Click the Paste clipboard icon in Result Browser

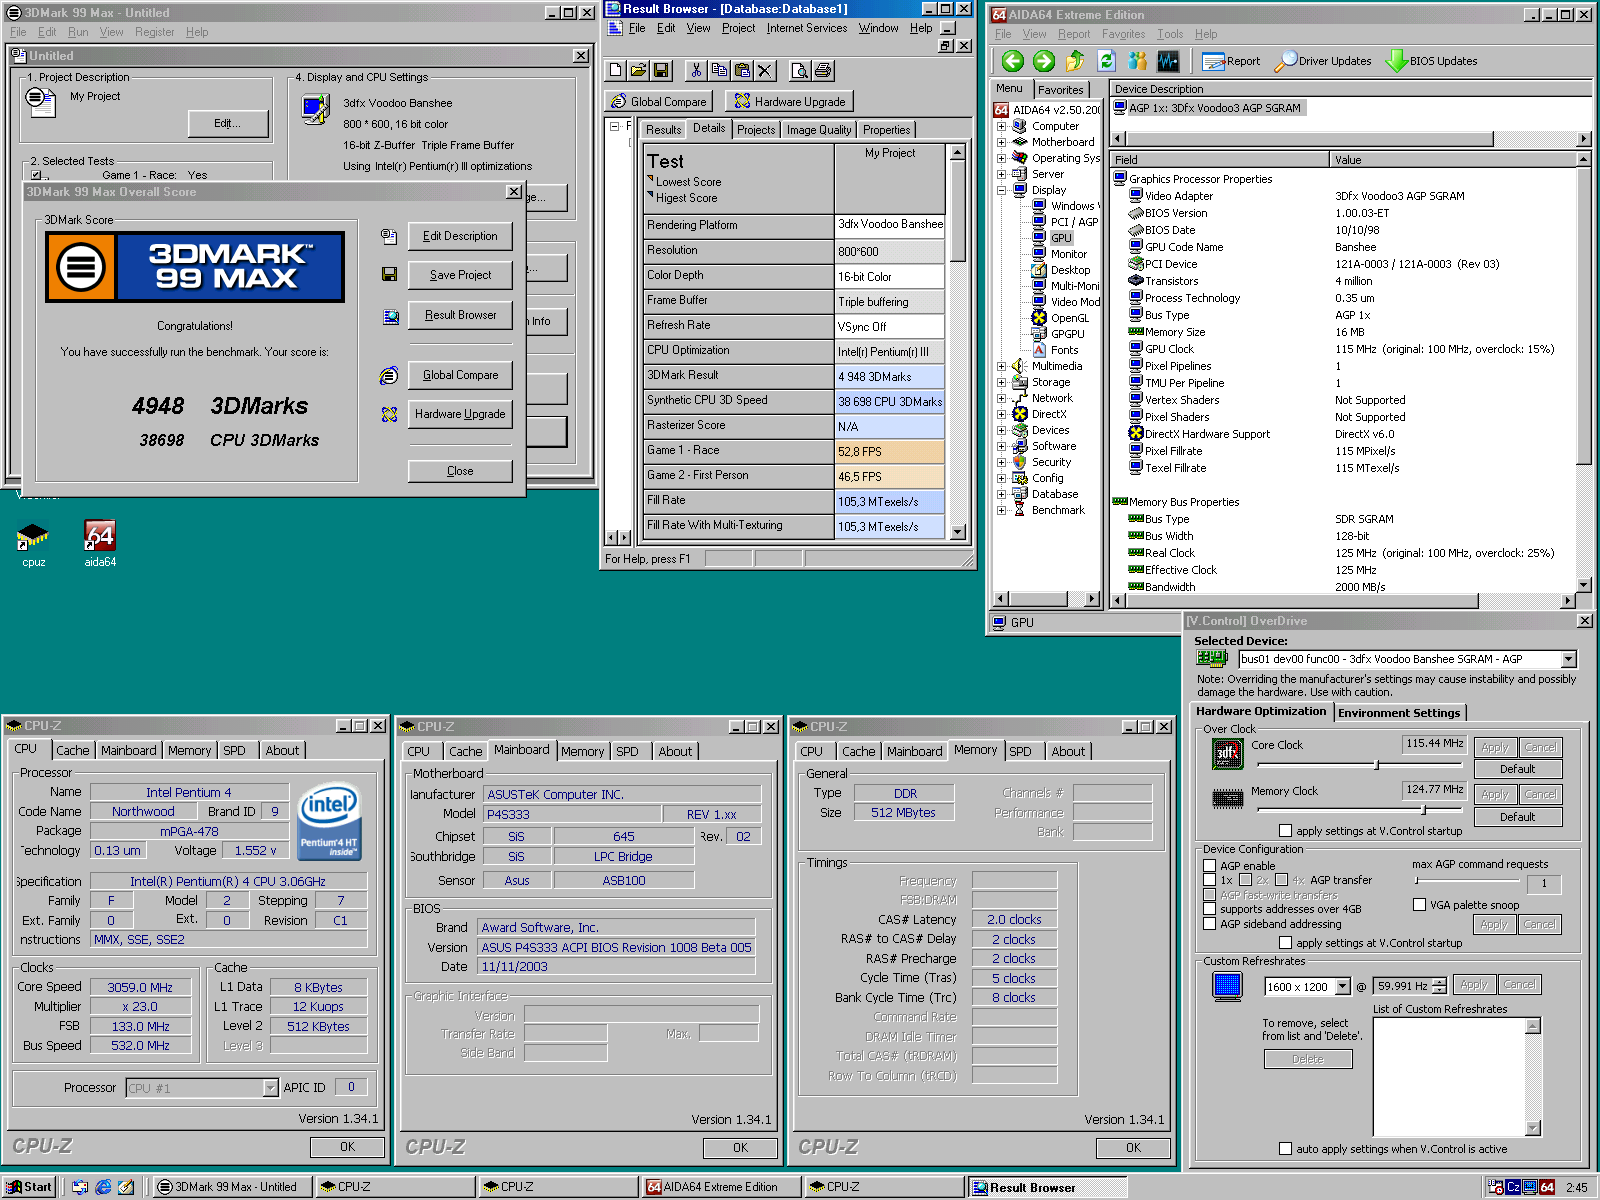[x=742, y=70]
